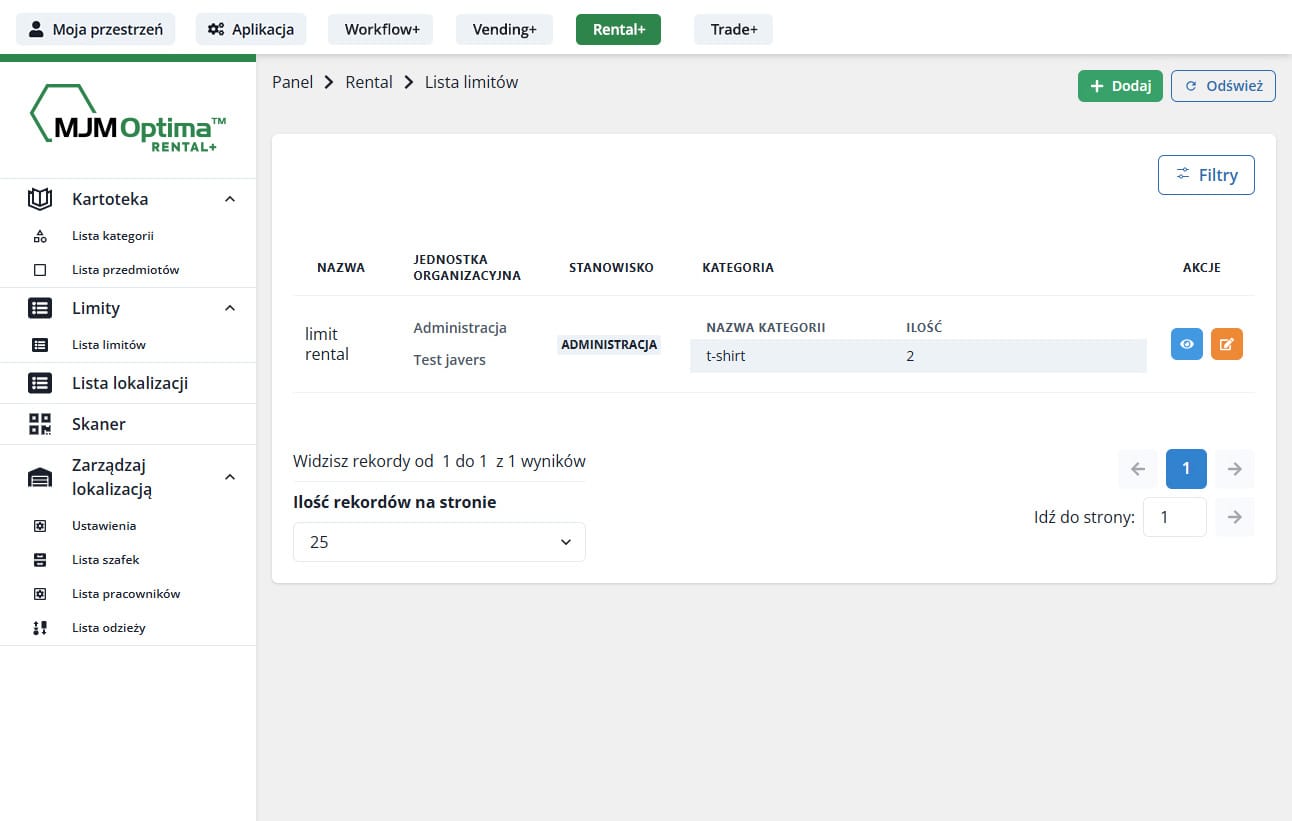This screenshot has height=821, width=1292.
Task: Open records per page dropdown
Action: pos(439,542)
